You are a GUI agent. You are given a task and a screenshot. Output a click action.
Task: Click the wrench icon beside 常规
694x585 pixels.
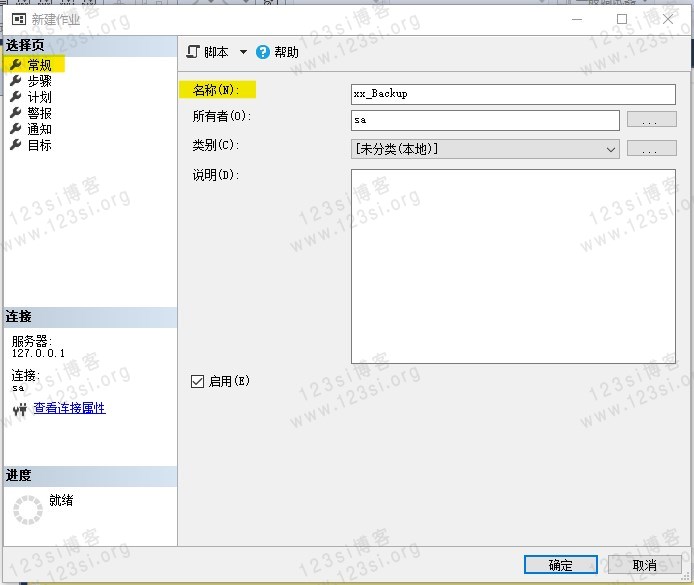click(x=15, y=65)
